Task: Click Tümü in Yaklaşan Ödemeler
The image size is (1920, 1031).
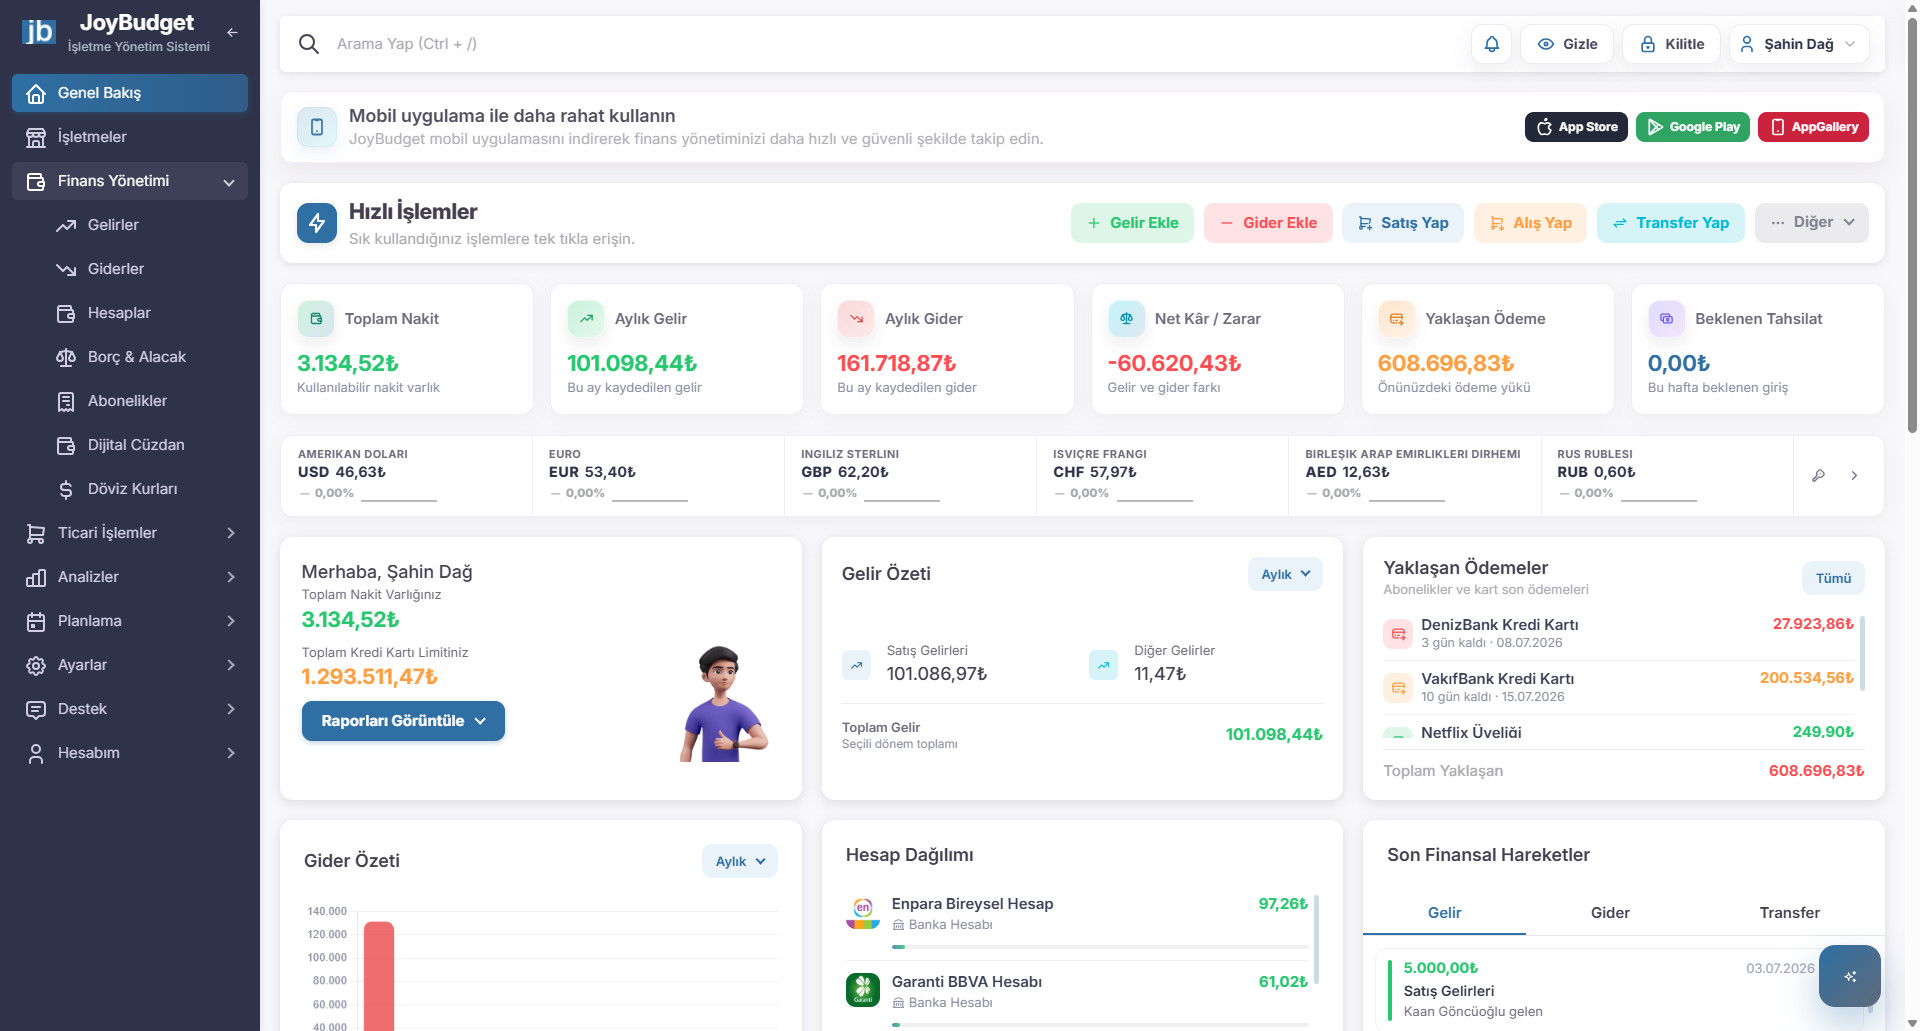Action: coord(1833,578)
